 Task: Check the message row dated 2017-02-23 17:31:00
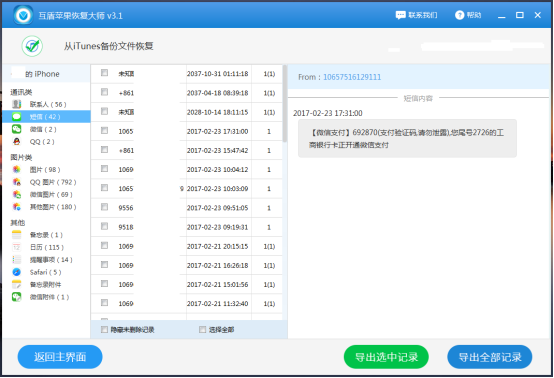104,131
